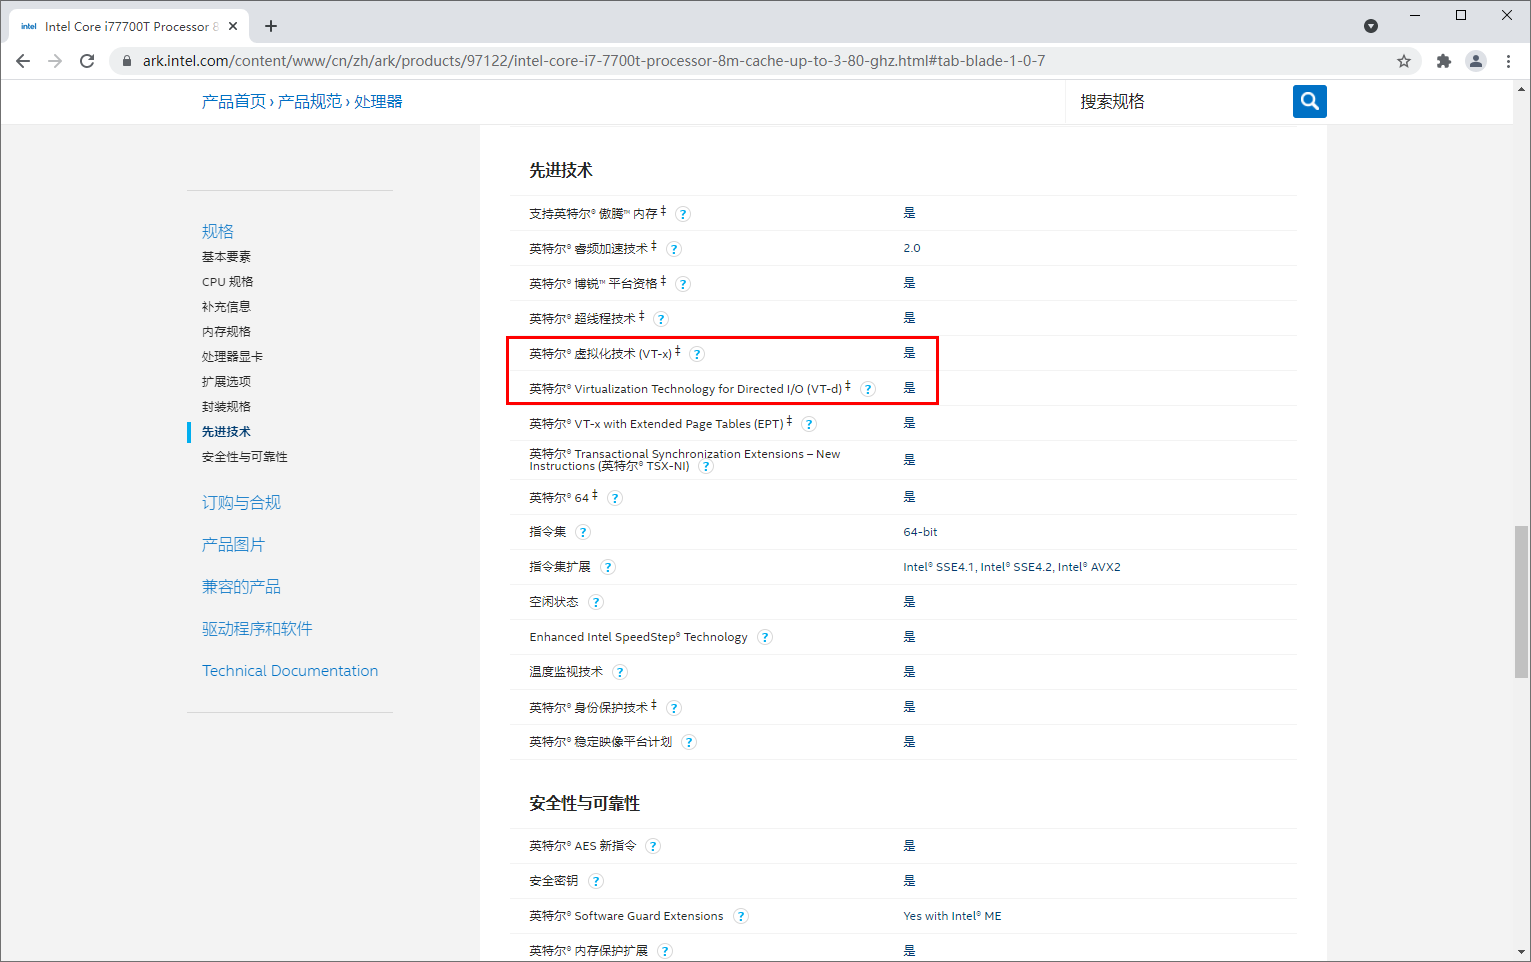Open 订购与合规 sidebar link
Screen dimensions: 1531x962
click(x=242, y=503)
